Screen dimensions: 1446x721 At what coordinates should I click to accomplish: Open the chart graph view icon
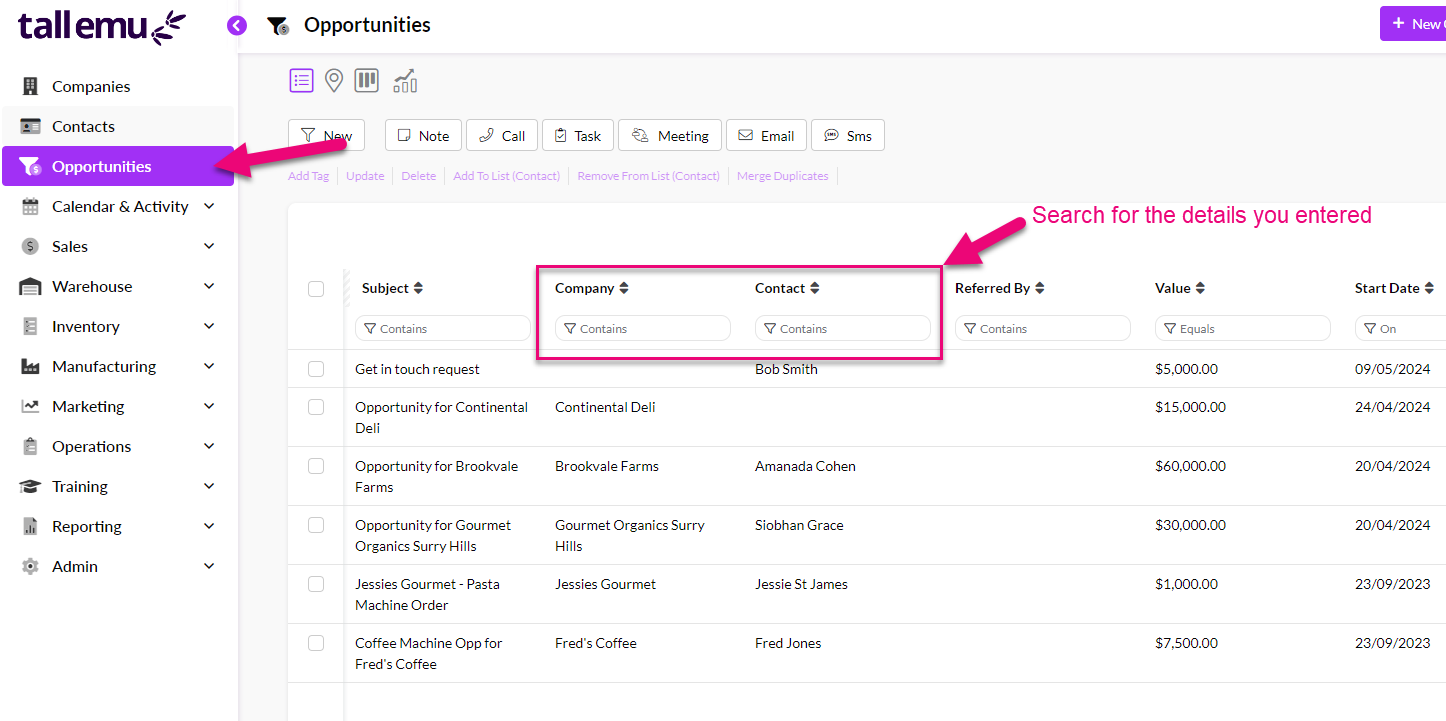[405, 81]
